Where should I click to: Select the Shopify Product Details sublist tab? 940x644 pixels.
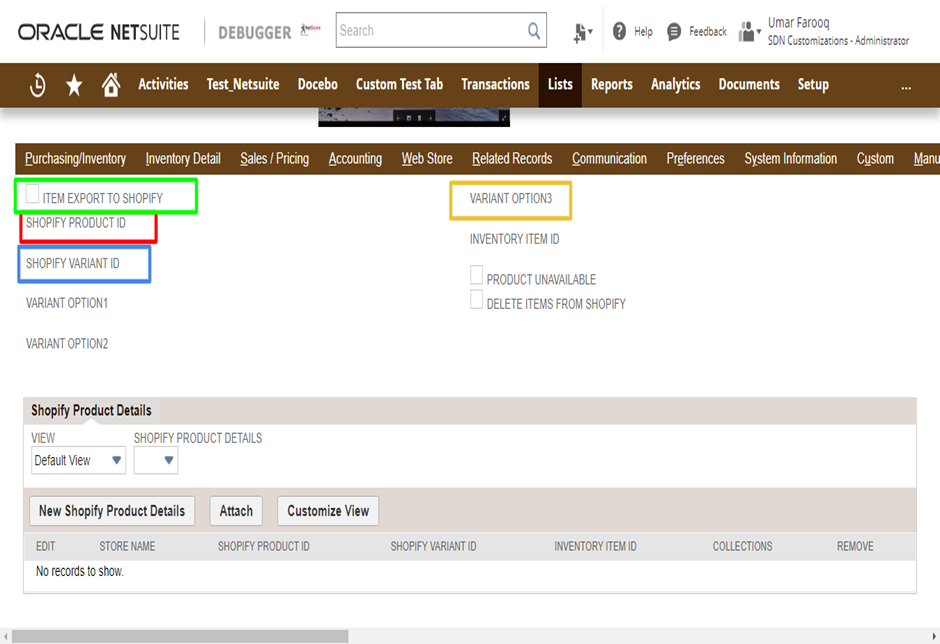tap(91, 411)
